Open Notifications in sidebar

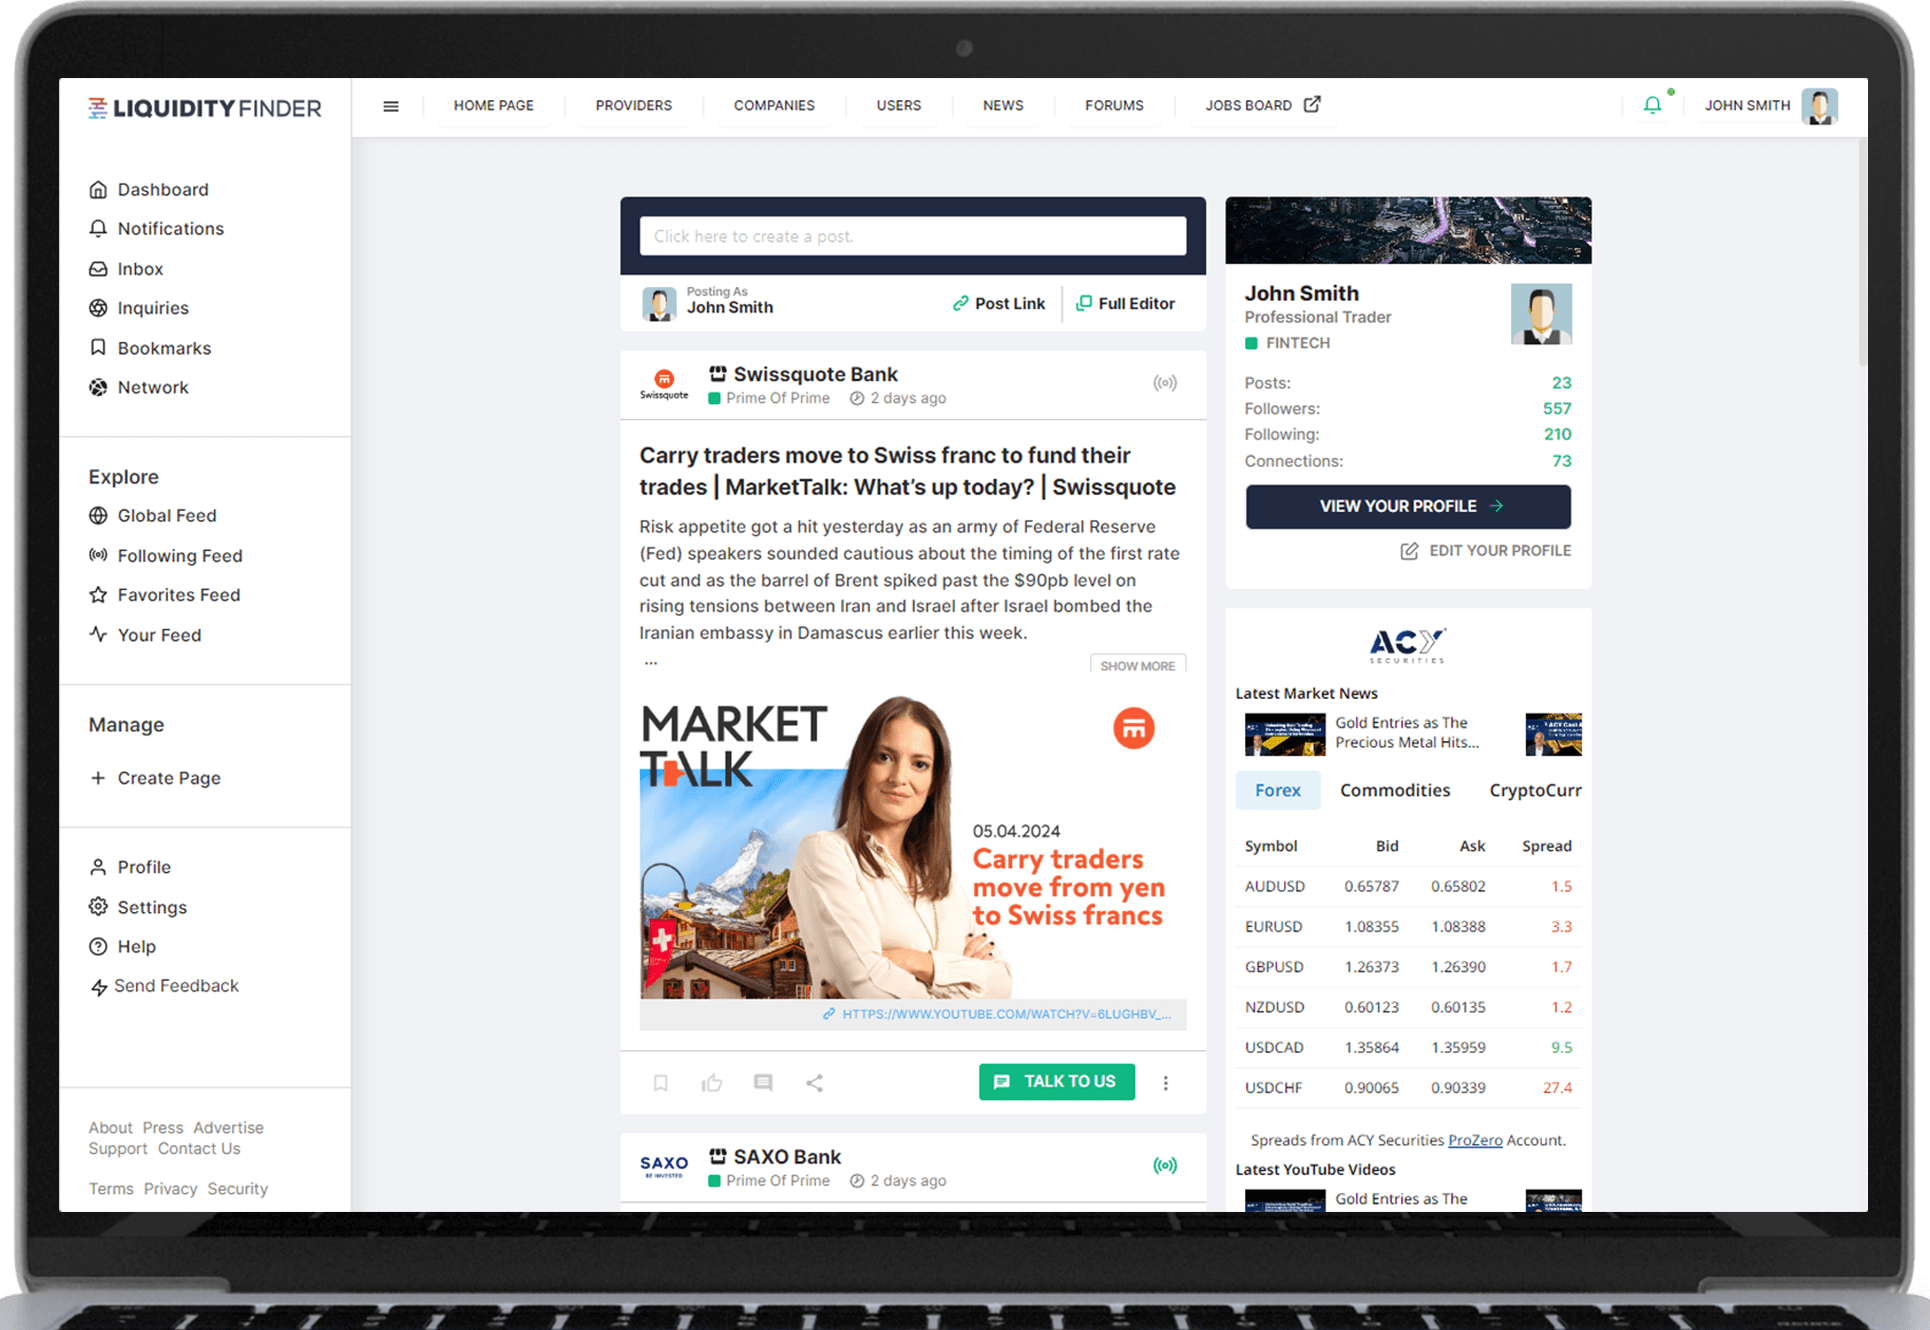tap(157, 229)
